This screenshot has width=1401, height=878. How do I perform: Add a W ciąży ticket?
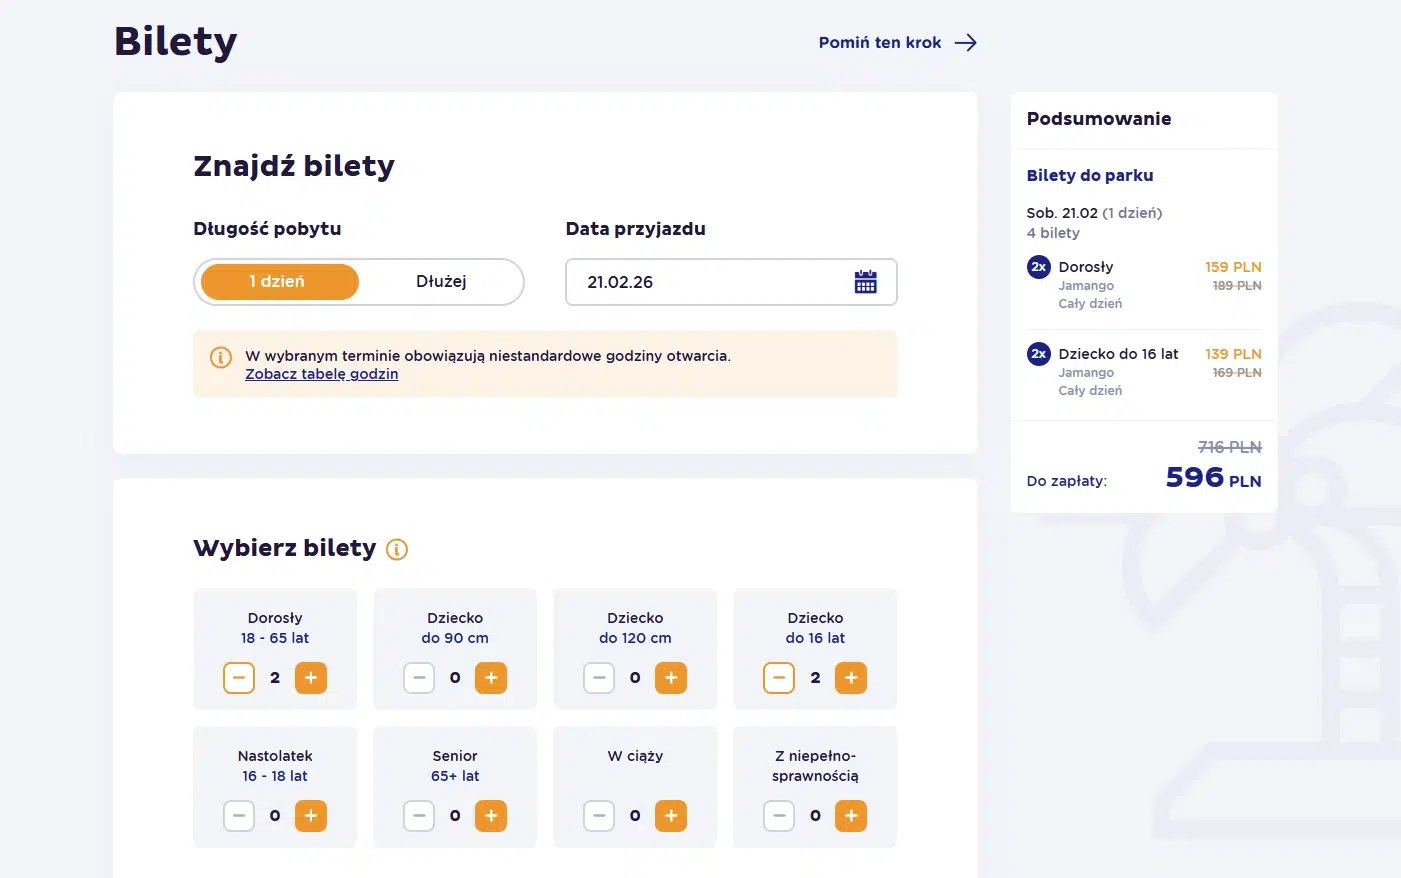click(671, 816)
